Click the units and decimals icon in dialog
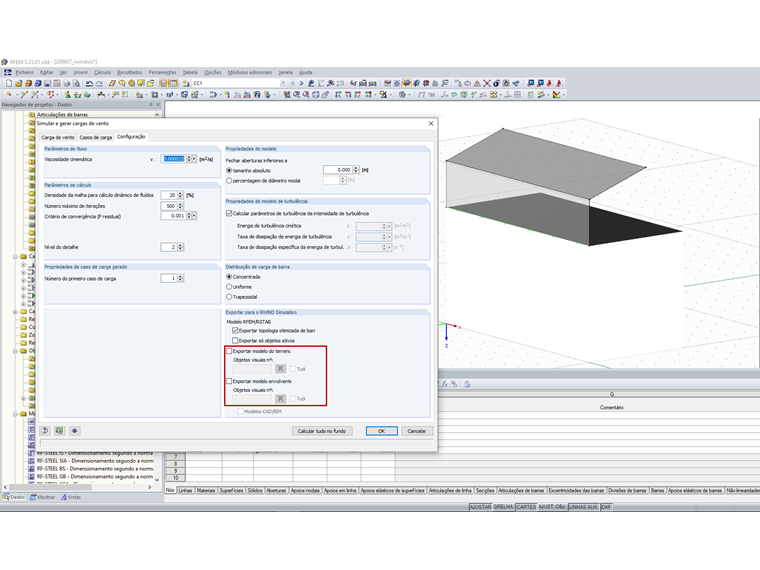This screenshot has width=760, height=570. (x=59, y=430)
